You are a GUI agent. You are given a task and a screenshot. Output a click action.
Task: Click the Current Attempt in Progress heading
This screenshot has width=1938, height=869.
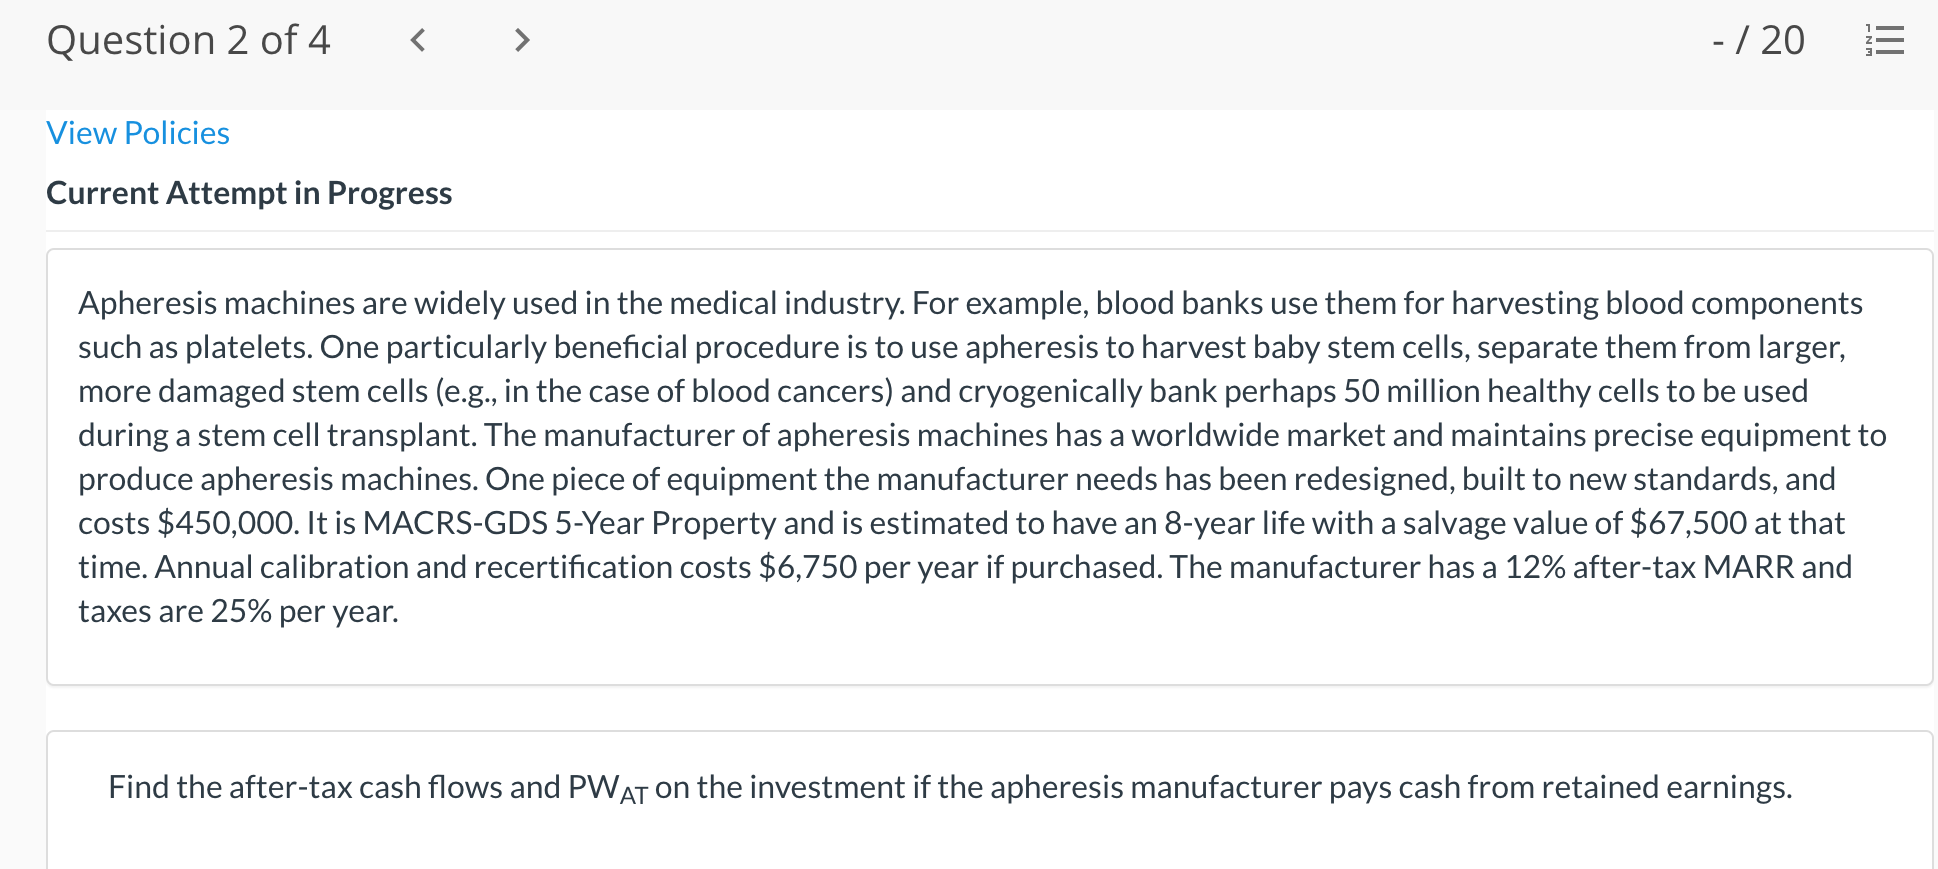point(249,192)
